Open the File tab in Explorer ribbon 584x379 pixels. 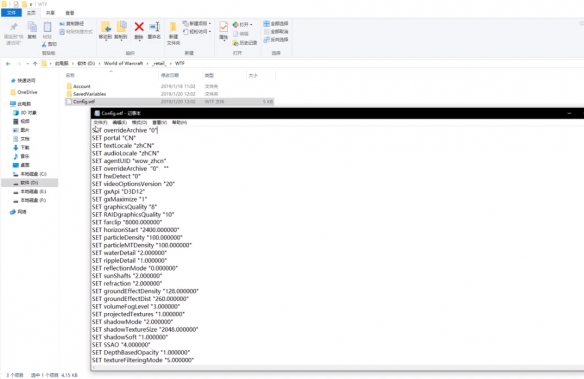pos(11,13)
